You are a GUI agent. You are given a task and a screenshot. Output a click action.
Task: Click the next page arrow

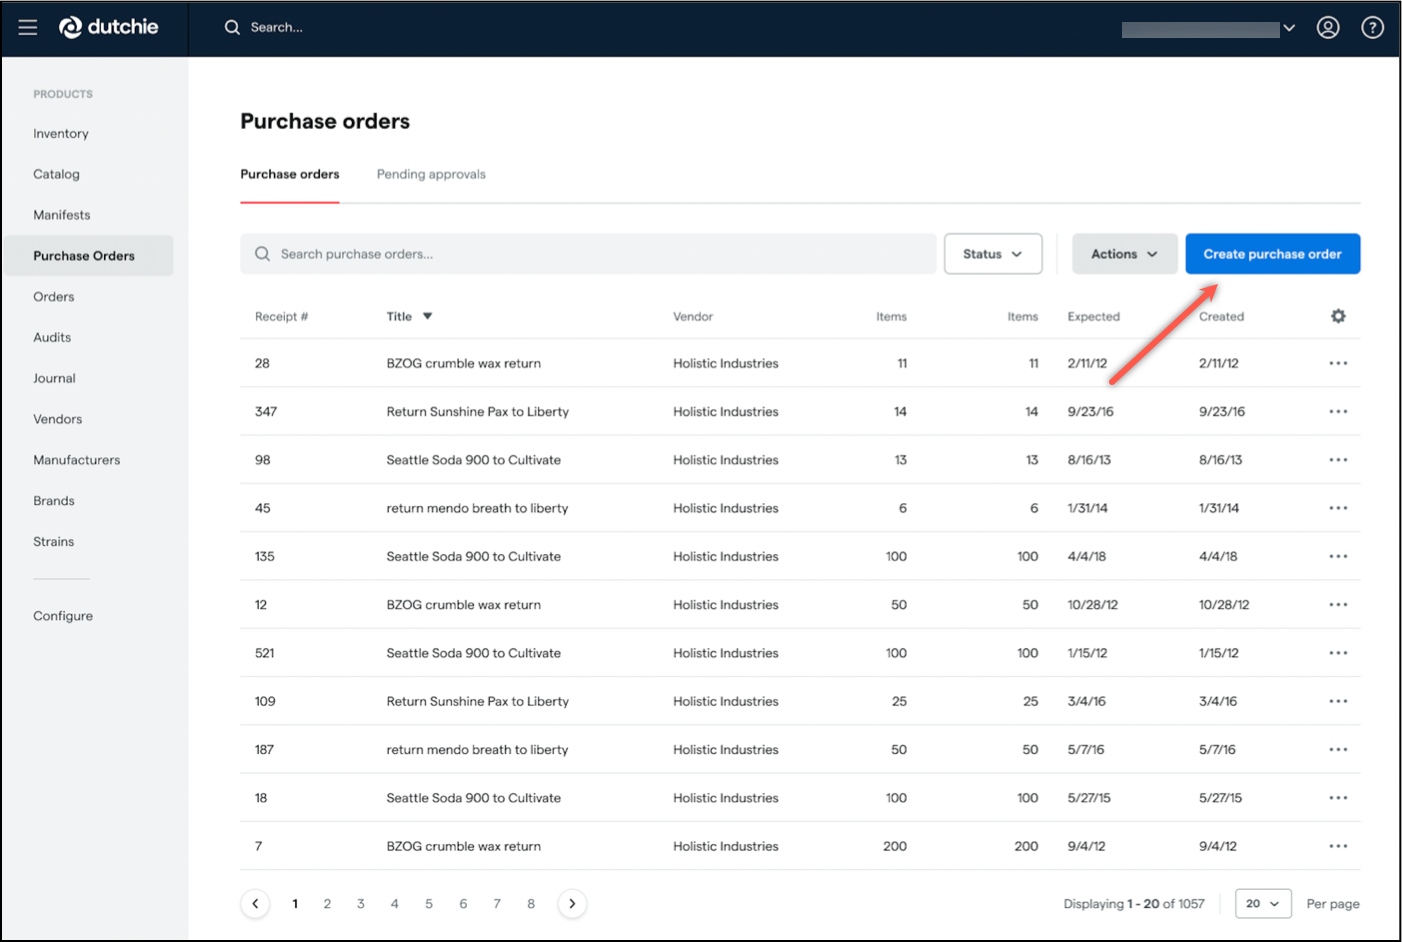(x=572, y=903)
